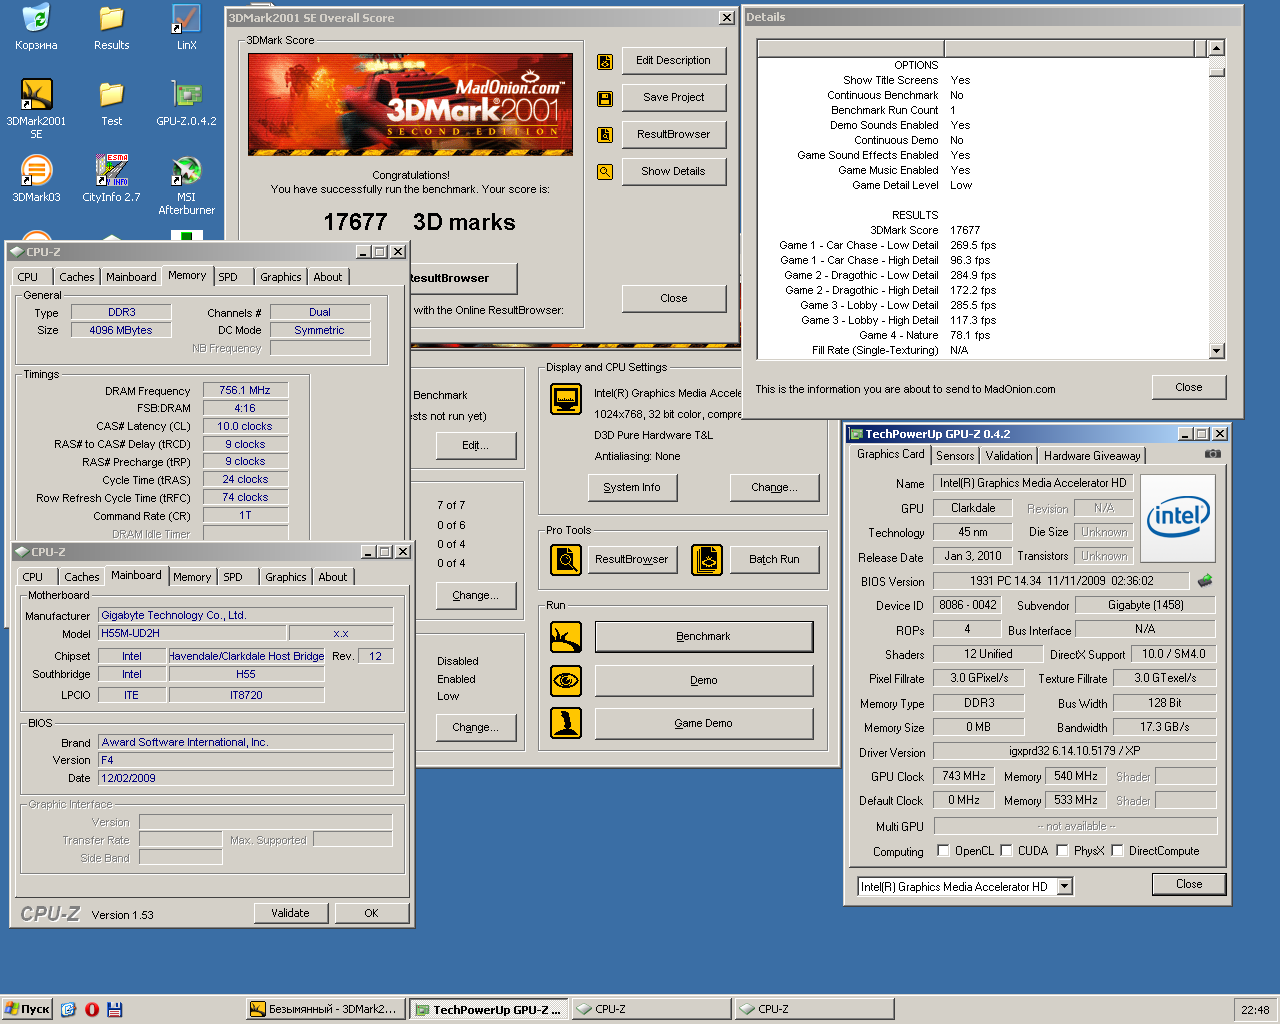The width and height of the screenshot is (1280, 1024).
Task: Click the Benchmark icon in Run section
Action: [566, 637]
